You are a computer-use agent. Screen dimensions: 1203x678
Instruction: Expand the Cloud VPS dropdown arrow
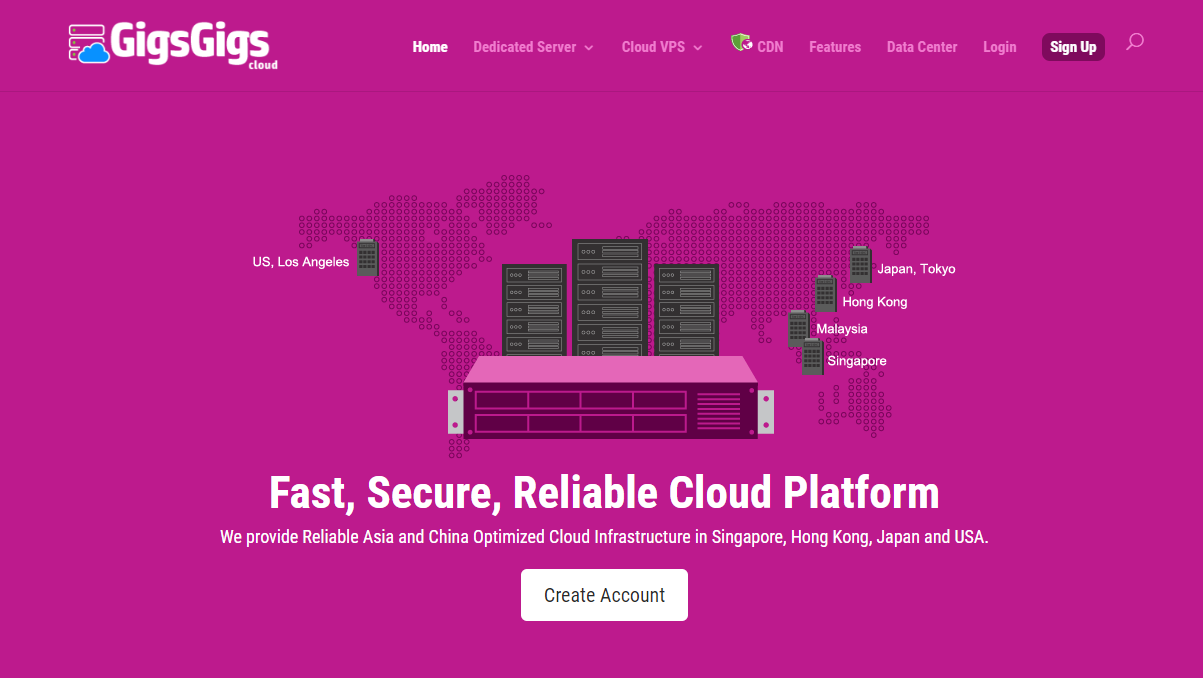click(x=698, y=48)
